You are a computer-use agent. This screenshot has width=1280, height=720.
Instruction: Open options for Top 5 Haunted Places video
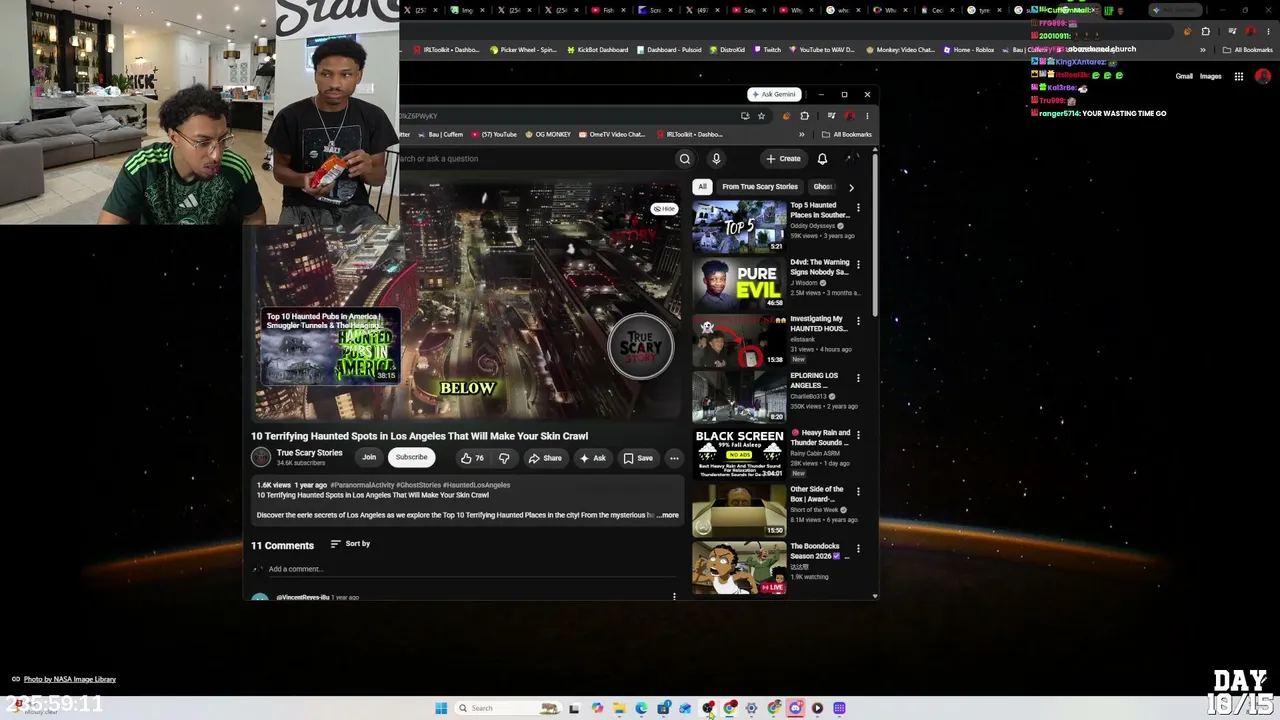tap(858, 209)
